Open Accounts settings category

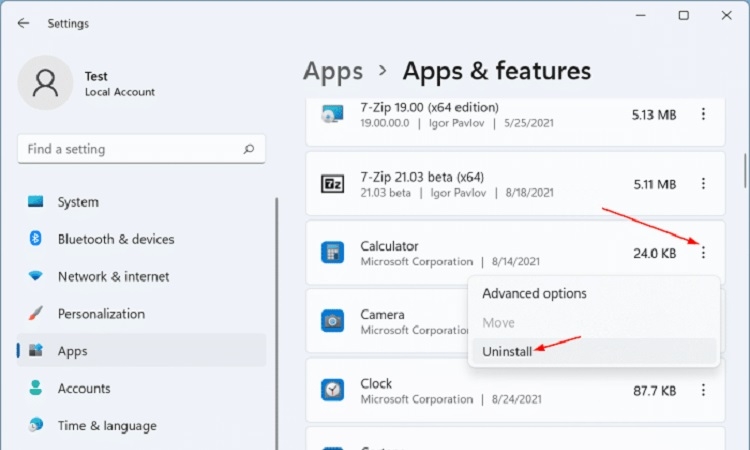click(x=141, y=388)
